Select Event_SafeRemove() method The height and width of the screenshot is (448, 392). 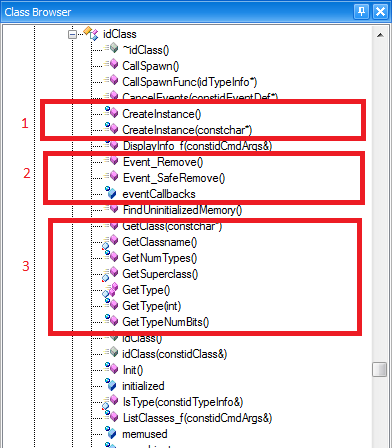(174, 178)
